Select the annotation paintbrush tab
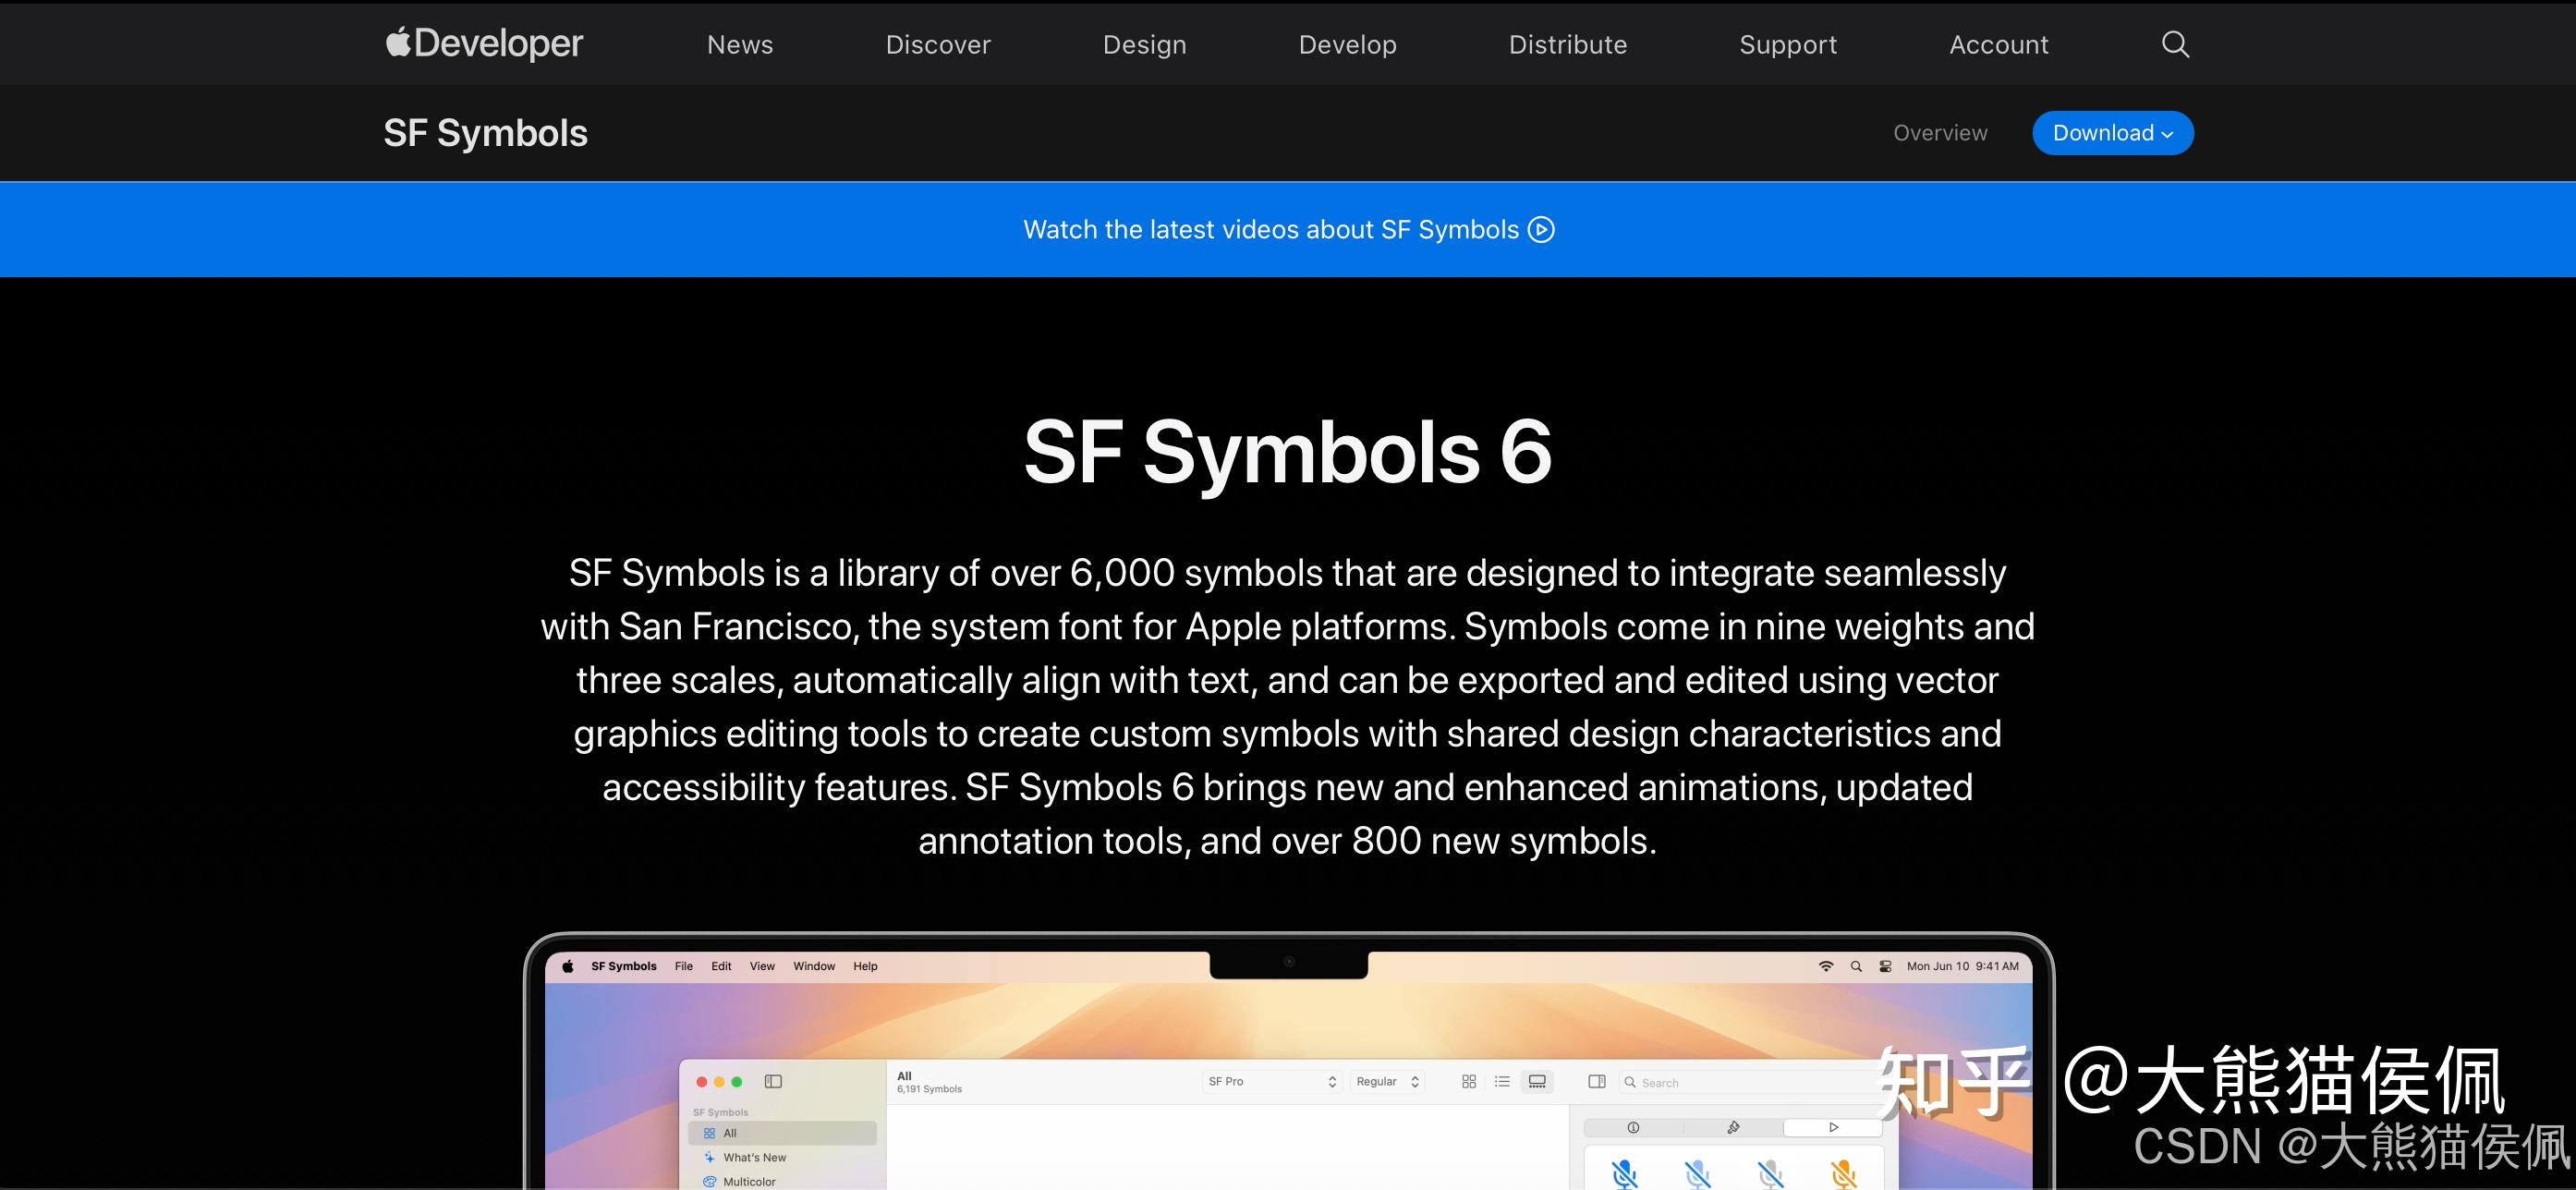This screenshot has width=2576, height=1190. click(1732, 1128)
